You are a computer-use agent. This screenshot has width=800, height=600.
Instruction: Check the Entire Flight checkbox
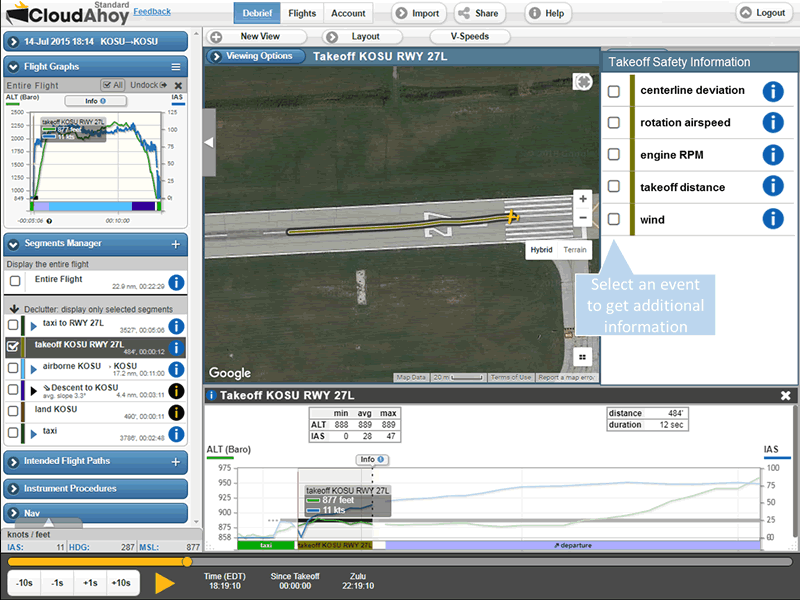coord(14,282)
